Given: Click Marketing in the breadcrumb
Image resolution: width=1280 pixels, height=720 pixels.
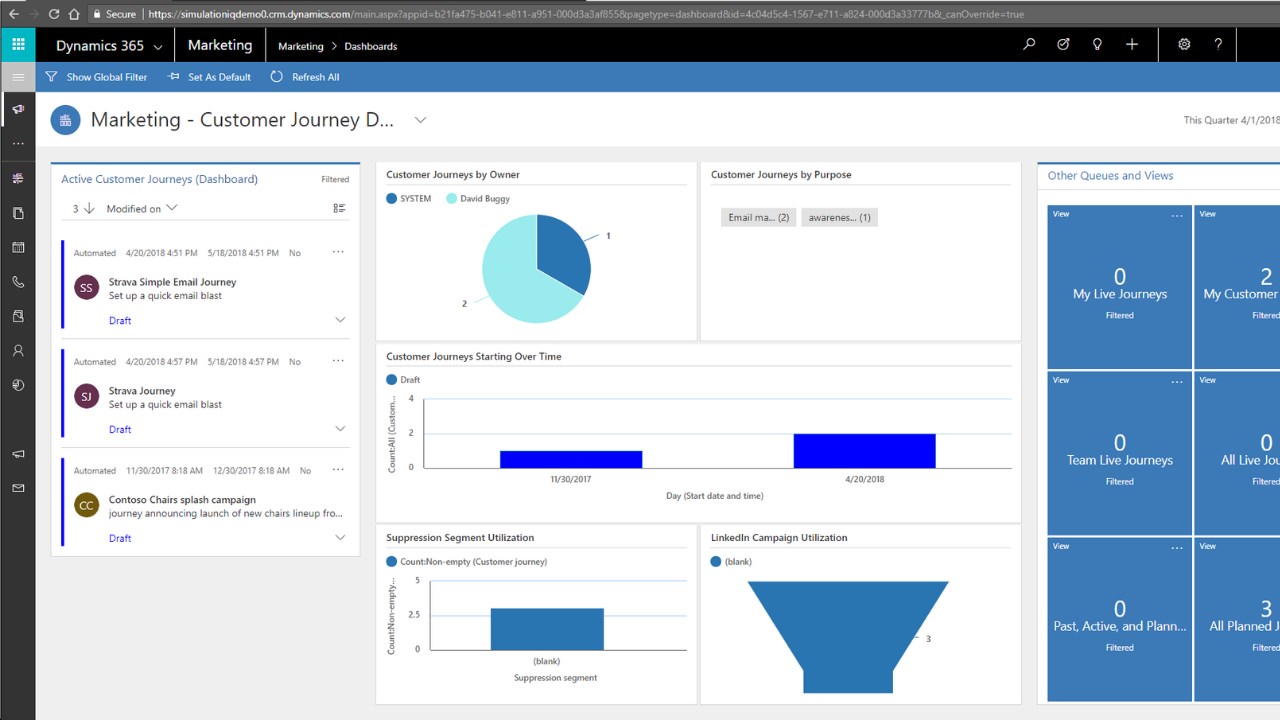Looking at the screenshot, I should click(301, 46).
